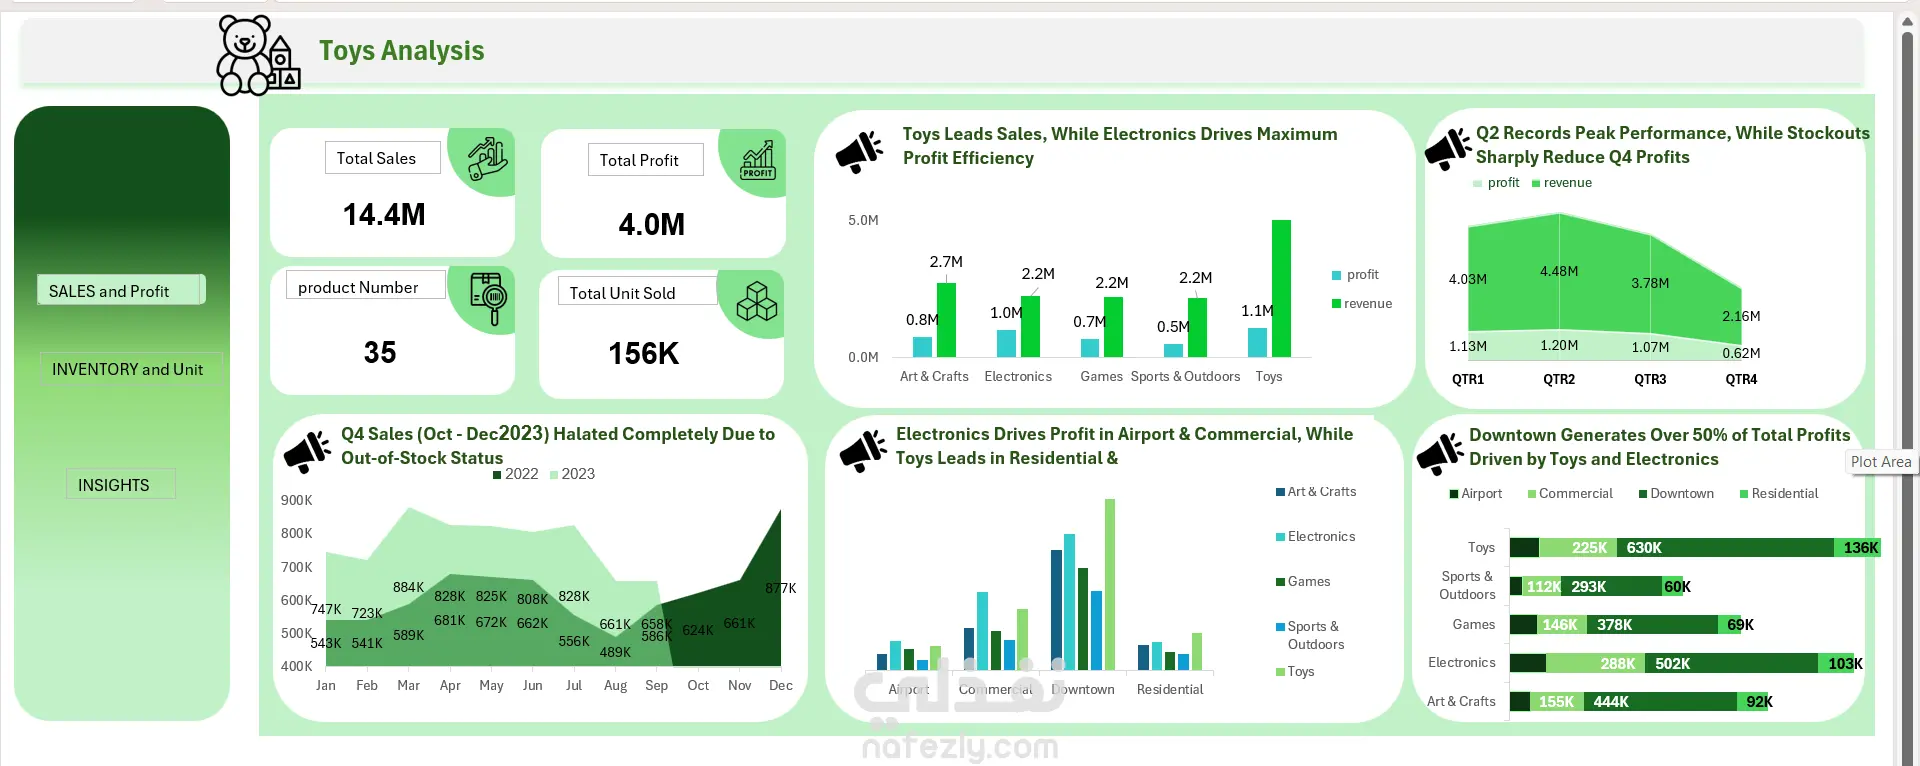
Task: Click megaphone icon beside Electronics Drives Profit title
Action: 863,451
